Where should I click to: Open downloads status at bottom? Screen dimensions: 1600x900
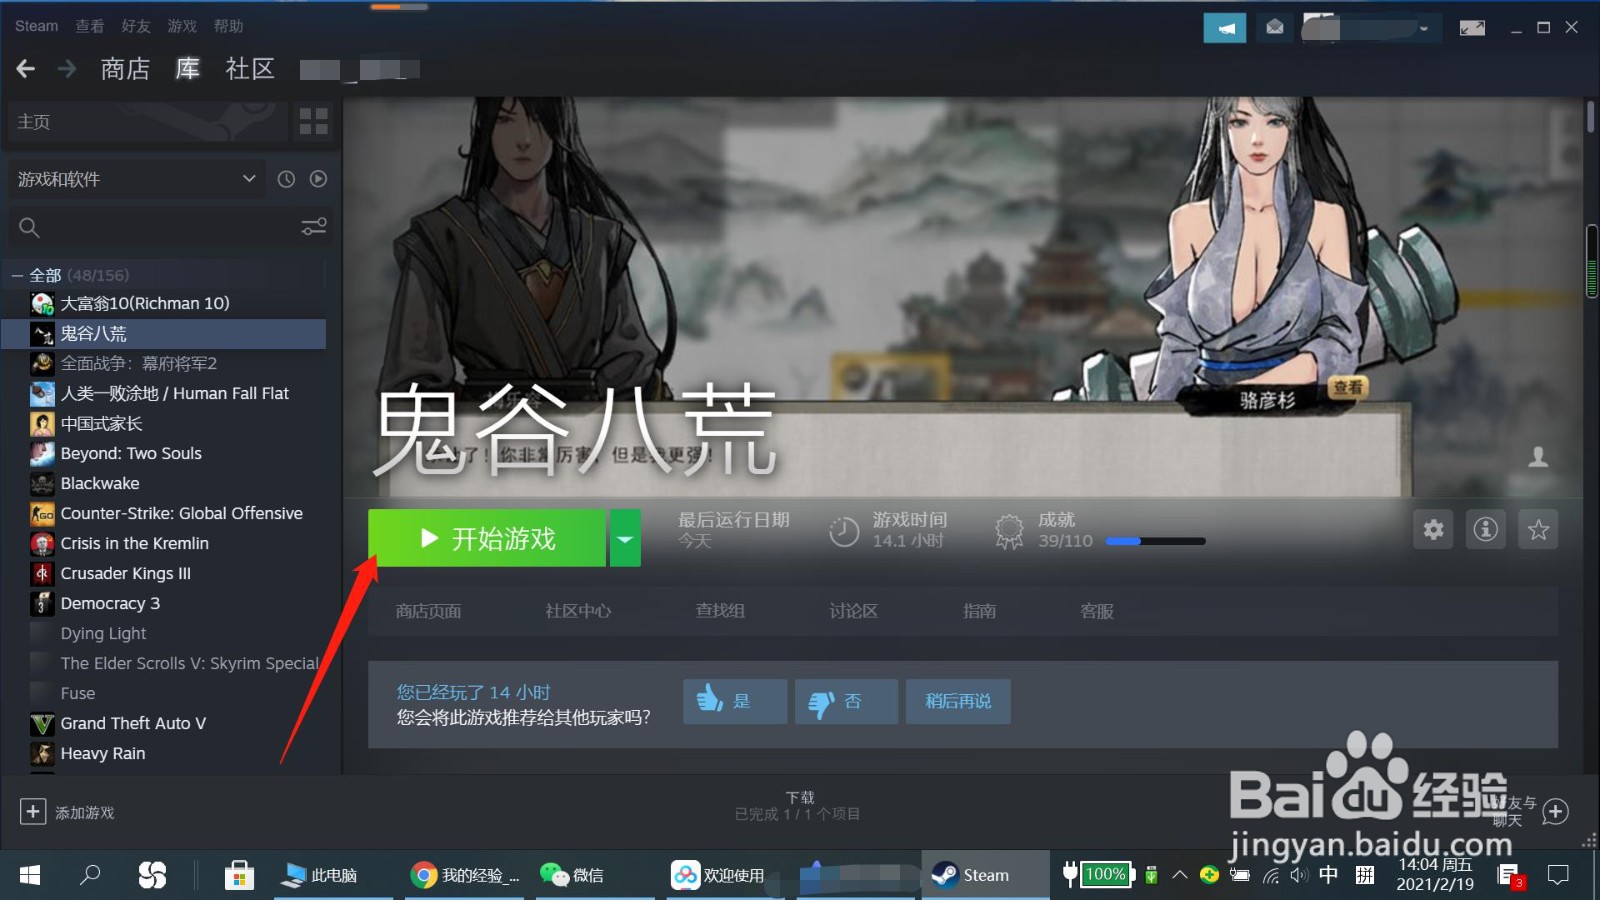tap(798, 805)
